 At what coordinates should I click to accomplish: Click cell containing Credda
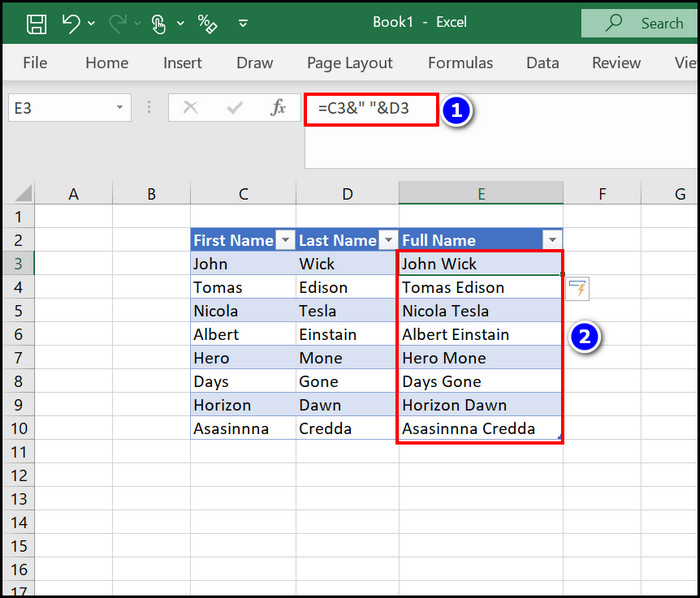click(347, 428)
